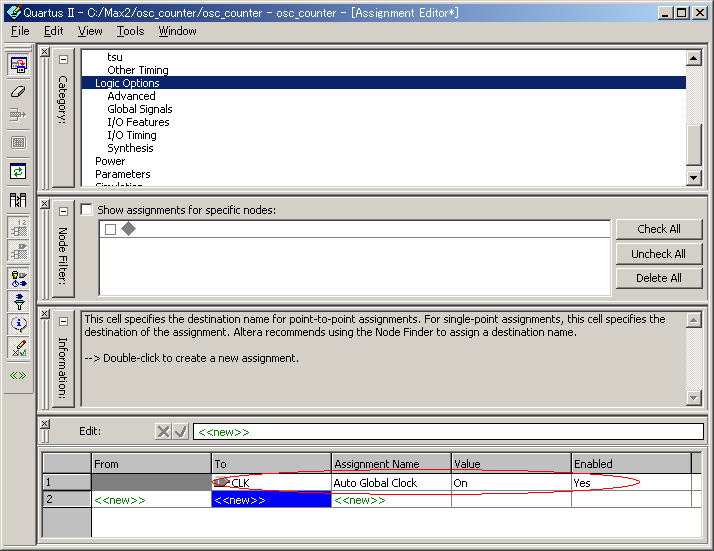
Task: Click the lightbulb and clock arrows icon
Action: [18, 279]
